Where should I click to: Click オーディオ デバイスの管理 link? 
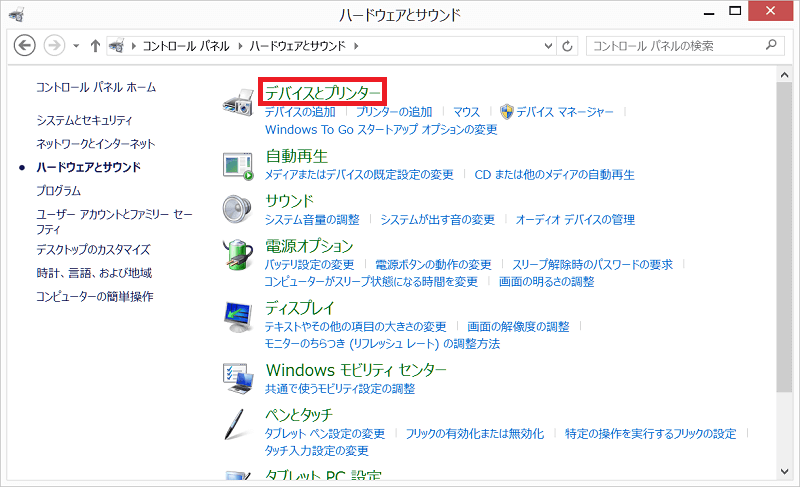coord(576,220)
